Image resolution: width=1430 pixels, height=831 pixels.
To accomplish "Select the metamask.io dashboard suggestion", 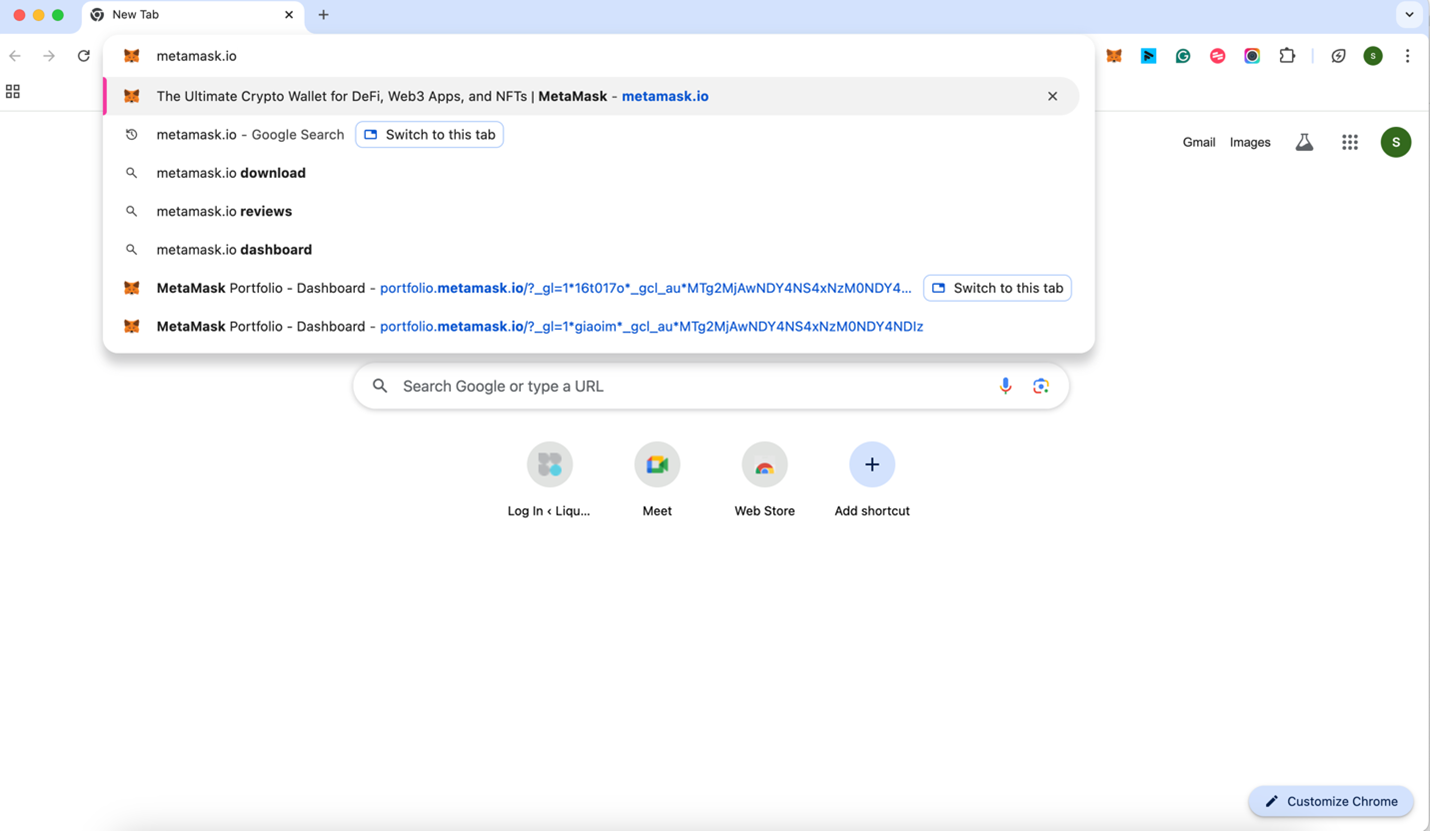I will (591, 249).
